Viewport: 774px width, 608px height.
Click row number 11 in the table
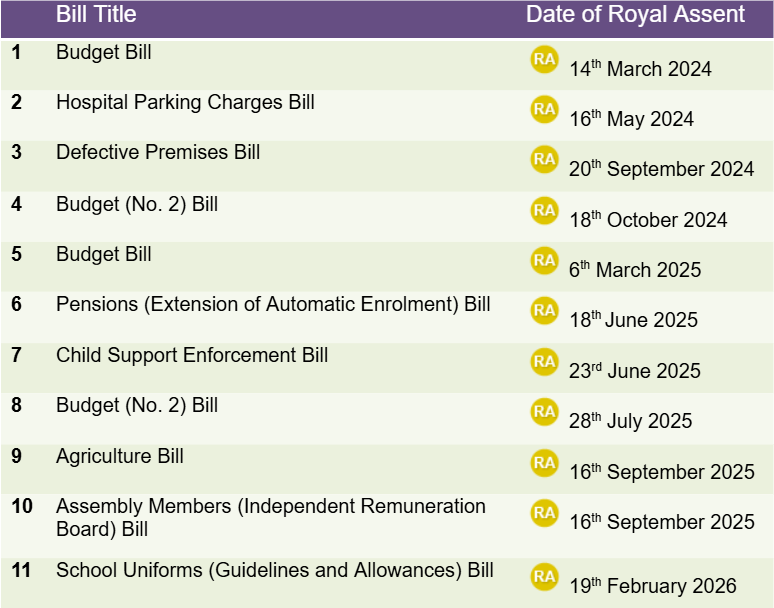pyautogui.click(x=21, y=571)
